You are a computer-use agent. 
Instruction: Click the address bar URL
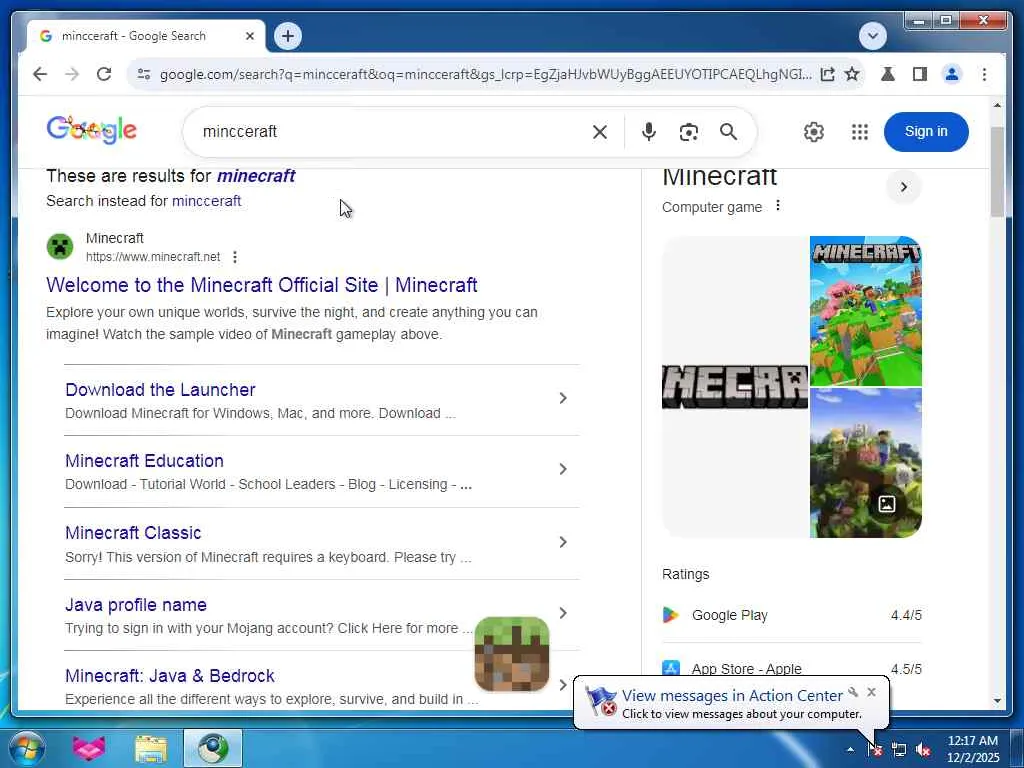(x=485, y=74)
